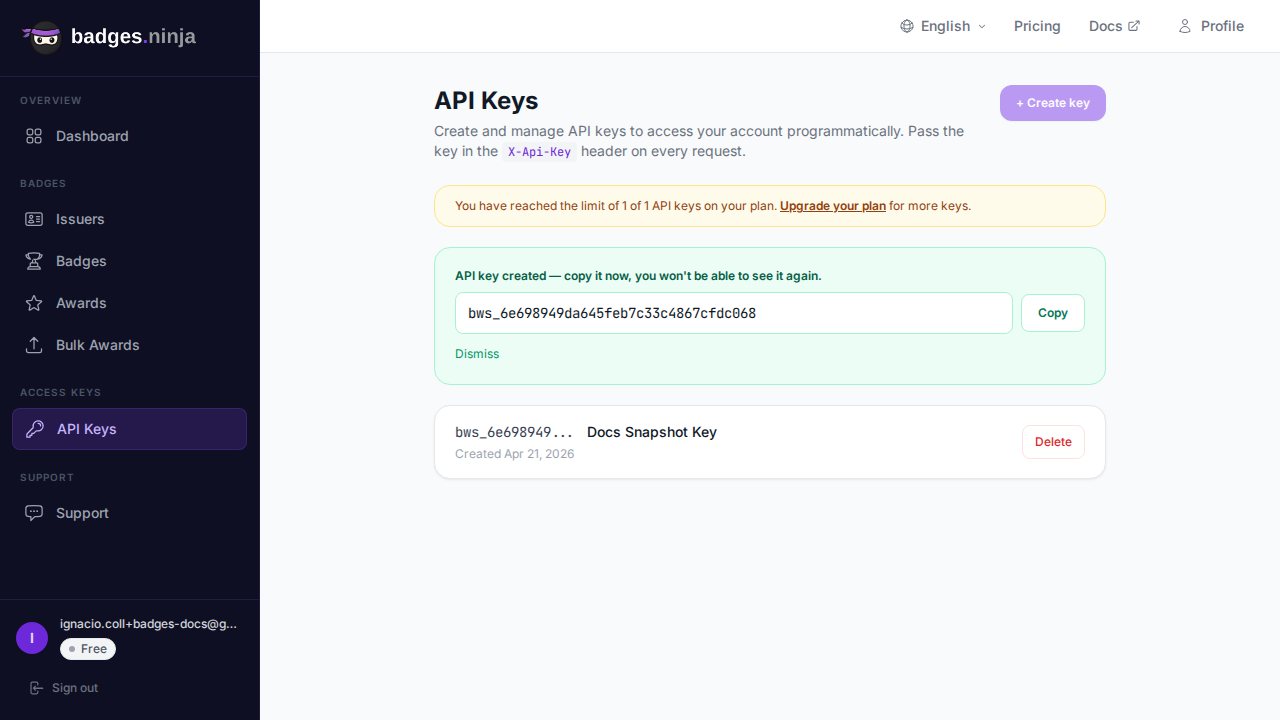This screenshot has width=1280, height=720.
Task: Open Bulk Awards via upload icon
Action: point(34,345)
